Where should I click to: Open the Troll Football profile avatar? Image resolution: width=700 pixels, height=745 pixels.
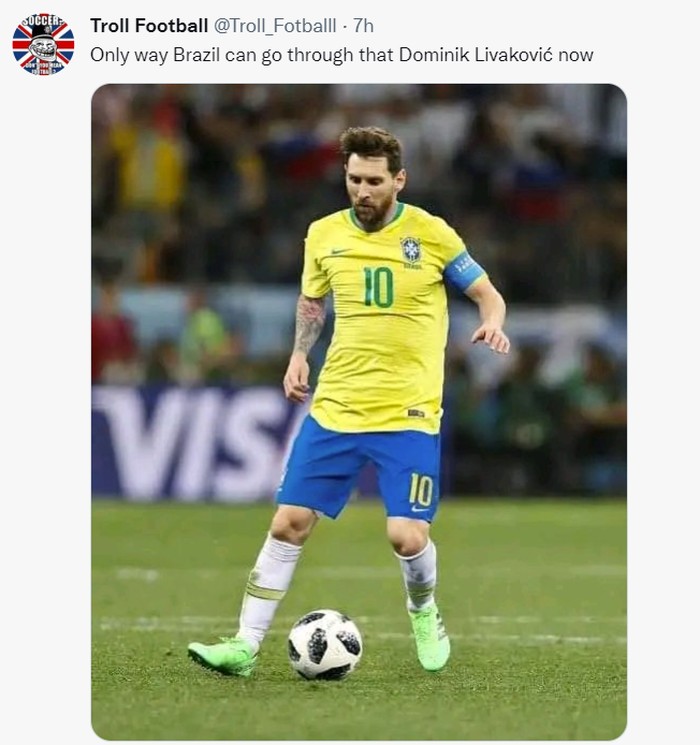(x=43, y=44)
